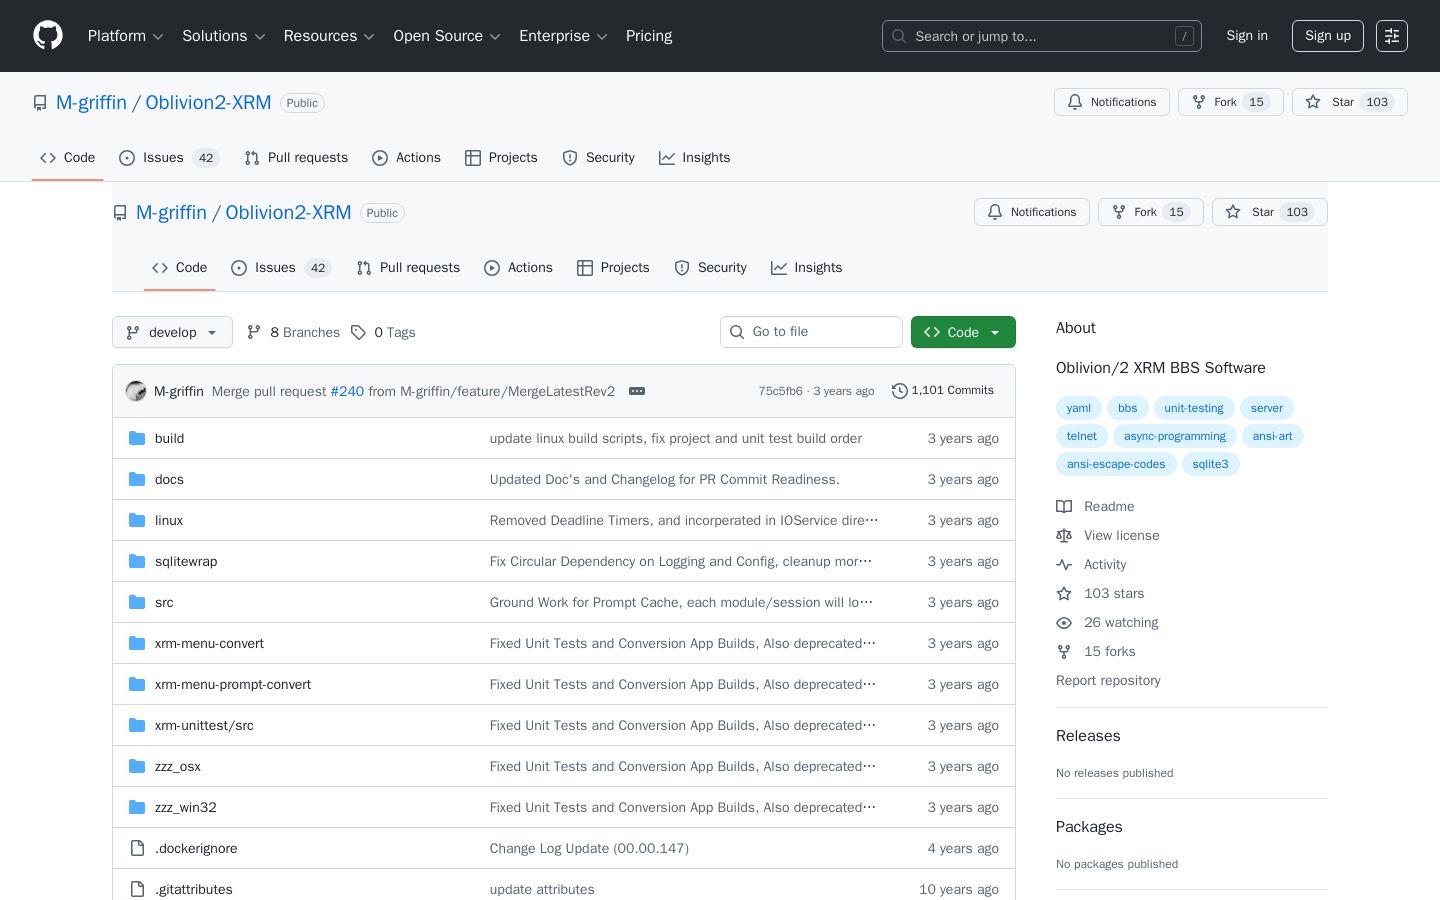Click the eye icon beside 26 watching
This screenshot has height=900, width=1440.
1064,623
